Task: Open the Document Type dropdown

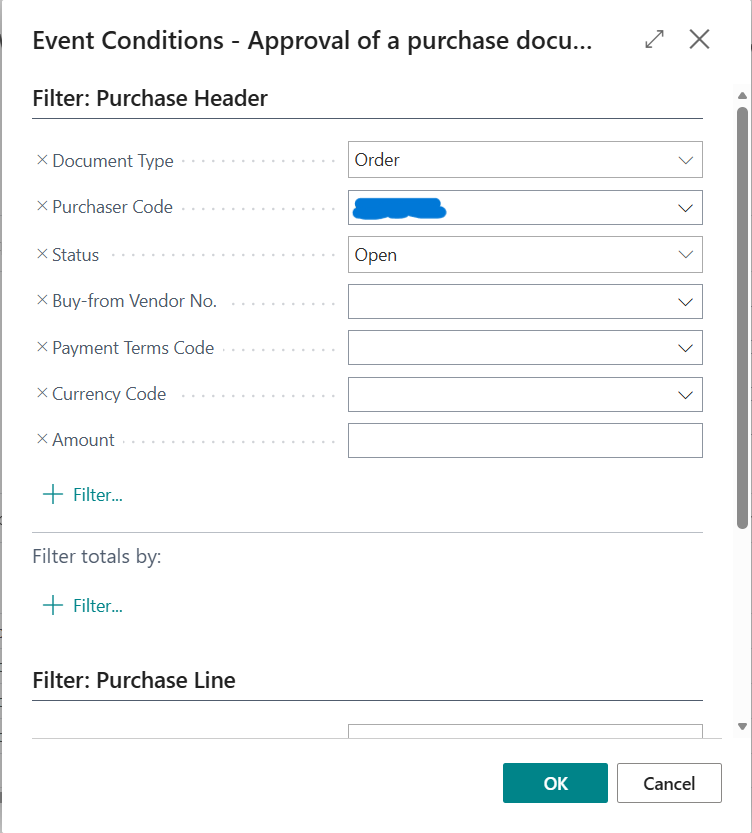Action: pyautogui.click(x=685, y=160)
